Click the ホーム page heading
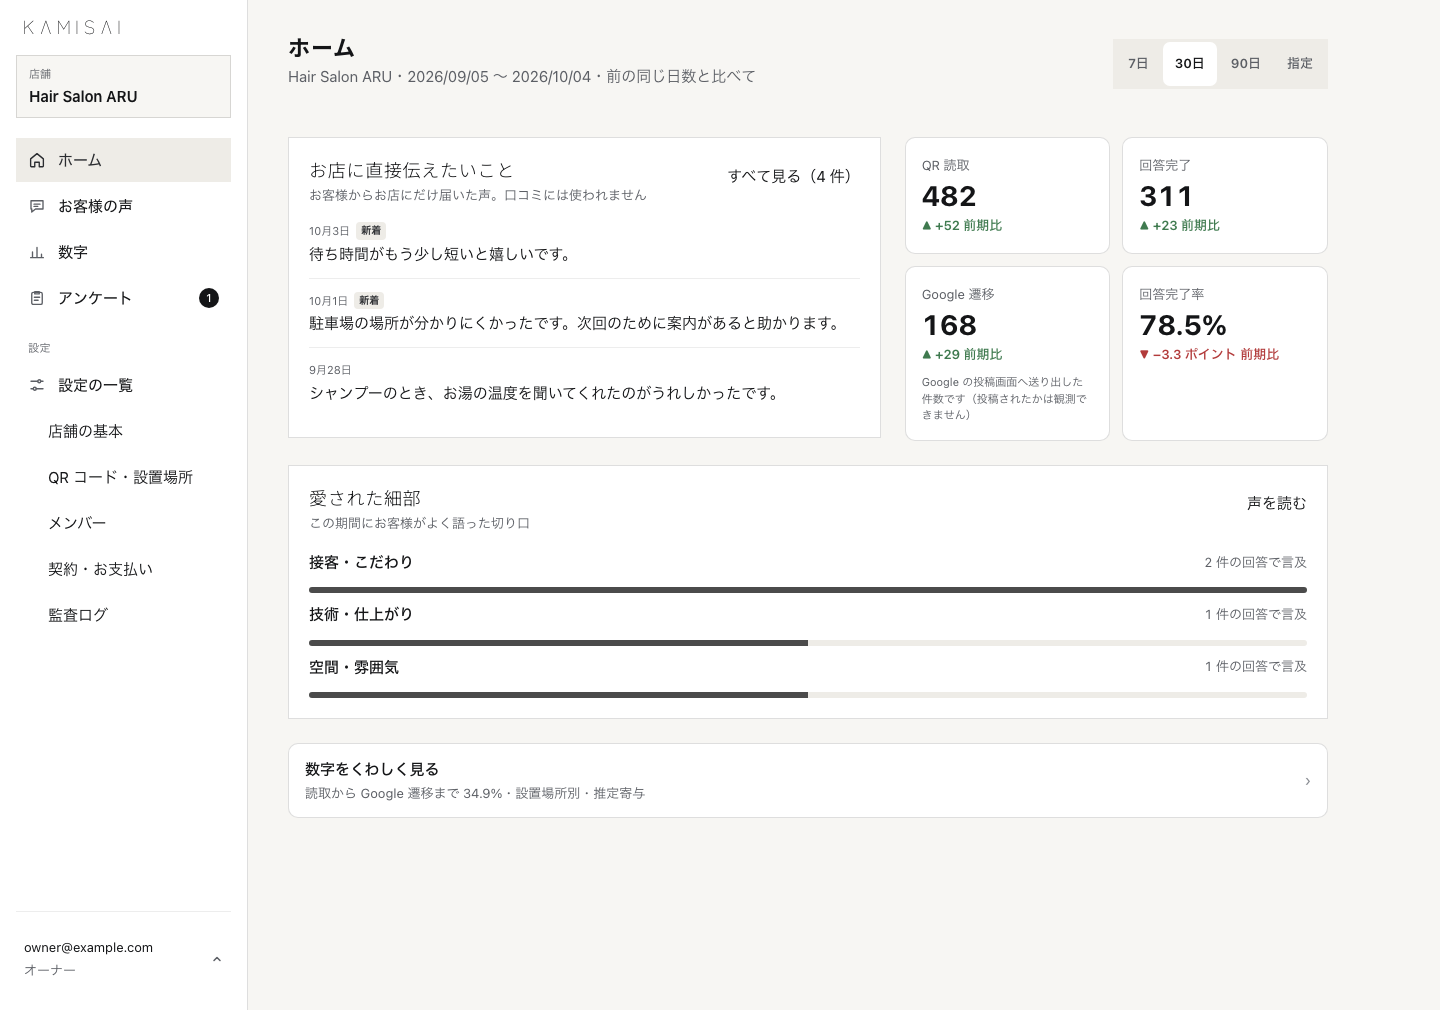Screen dimensions: 1440x1010 point(321,47)
